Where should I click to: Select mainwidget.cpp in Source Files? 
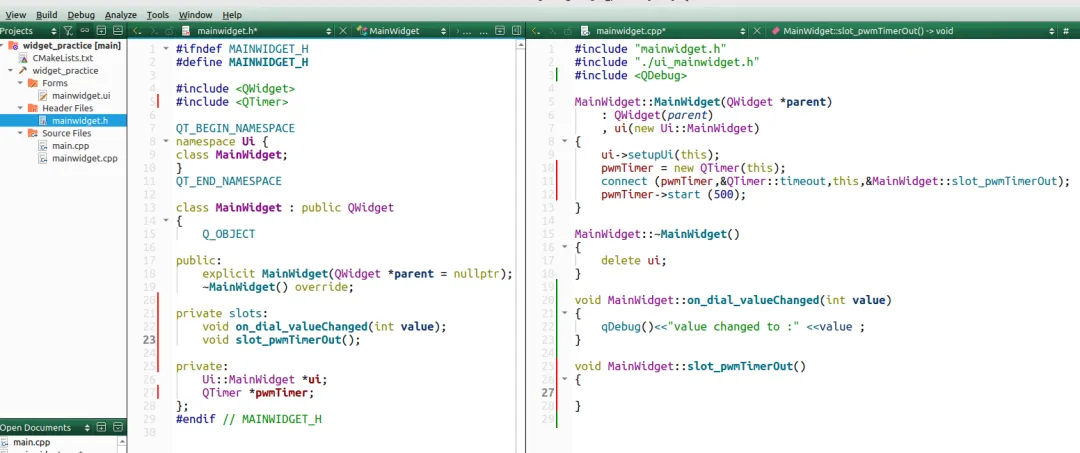[85, 158]
